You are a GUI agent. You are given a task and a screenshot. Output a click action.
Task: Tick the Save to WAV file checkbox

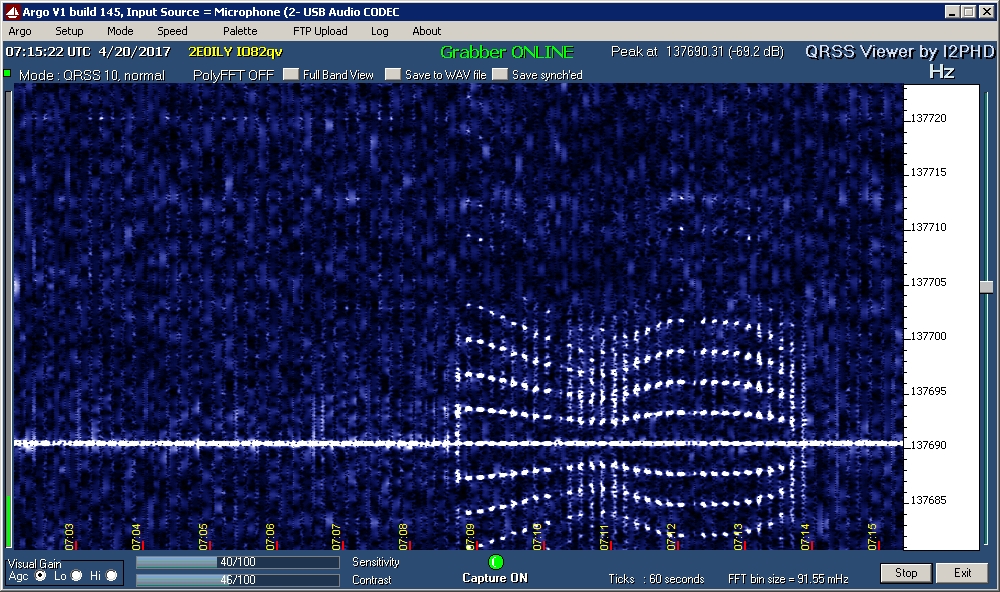click(393, 74)
